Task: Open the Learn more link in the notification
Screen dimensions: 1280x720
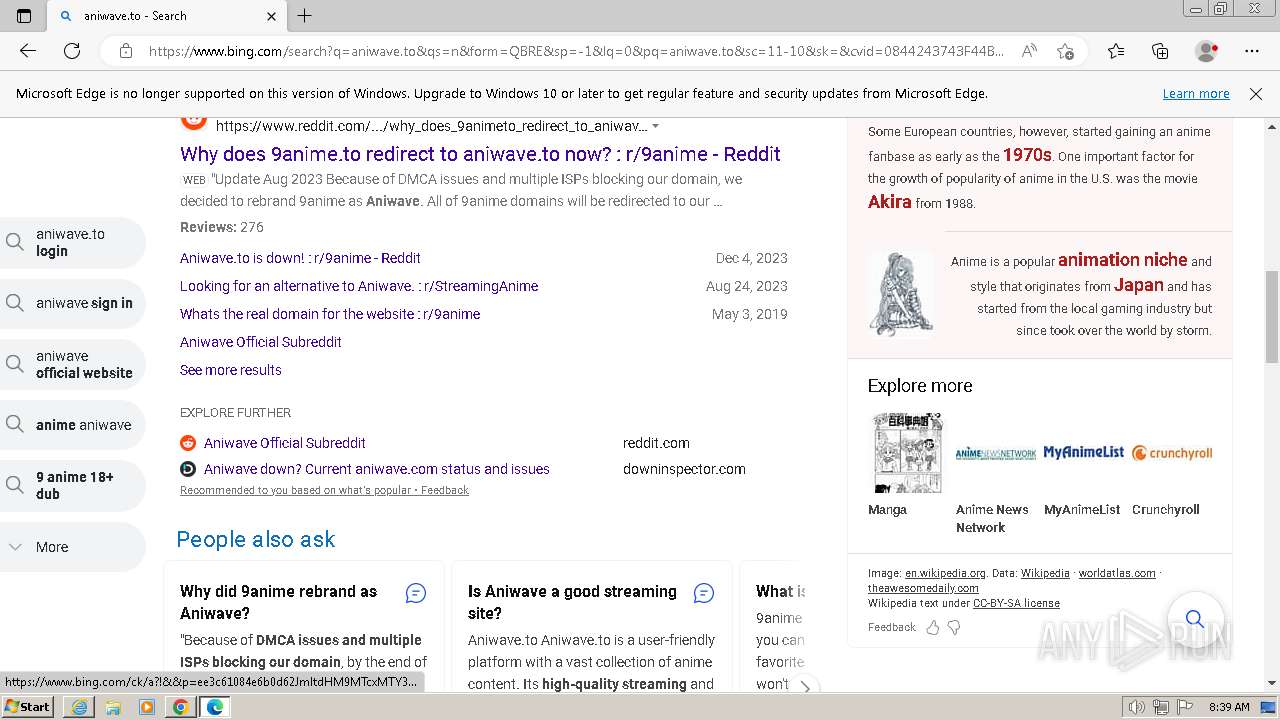Action: pos(1196,94)
